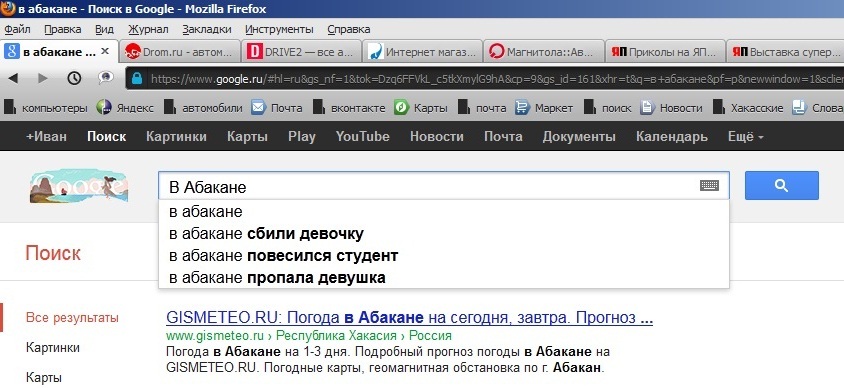
Task: Close the "в абакане" tab
Action: (106, 52)
